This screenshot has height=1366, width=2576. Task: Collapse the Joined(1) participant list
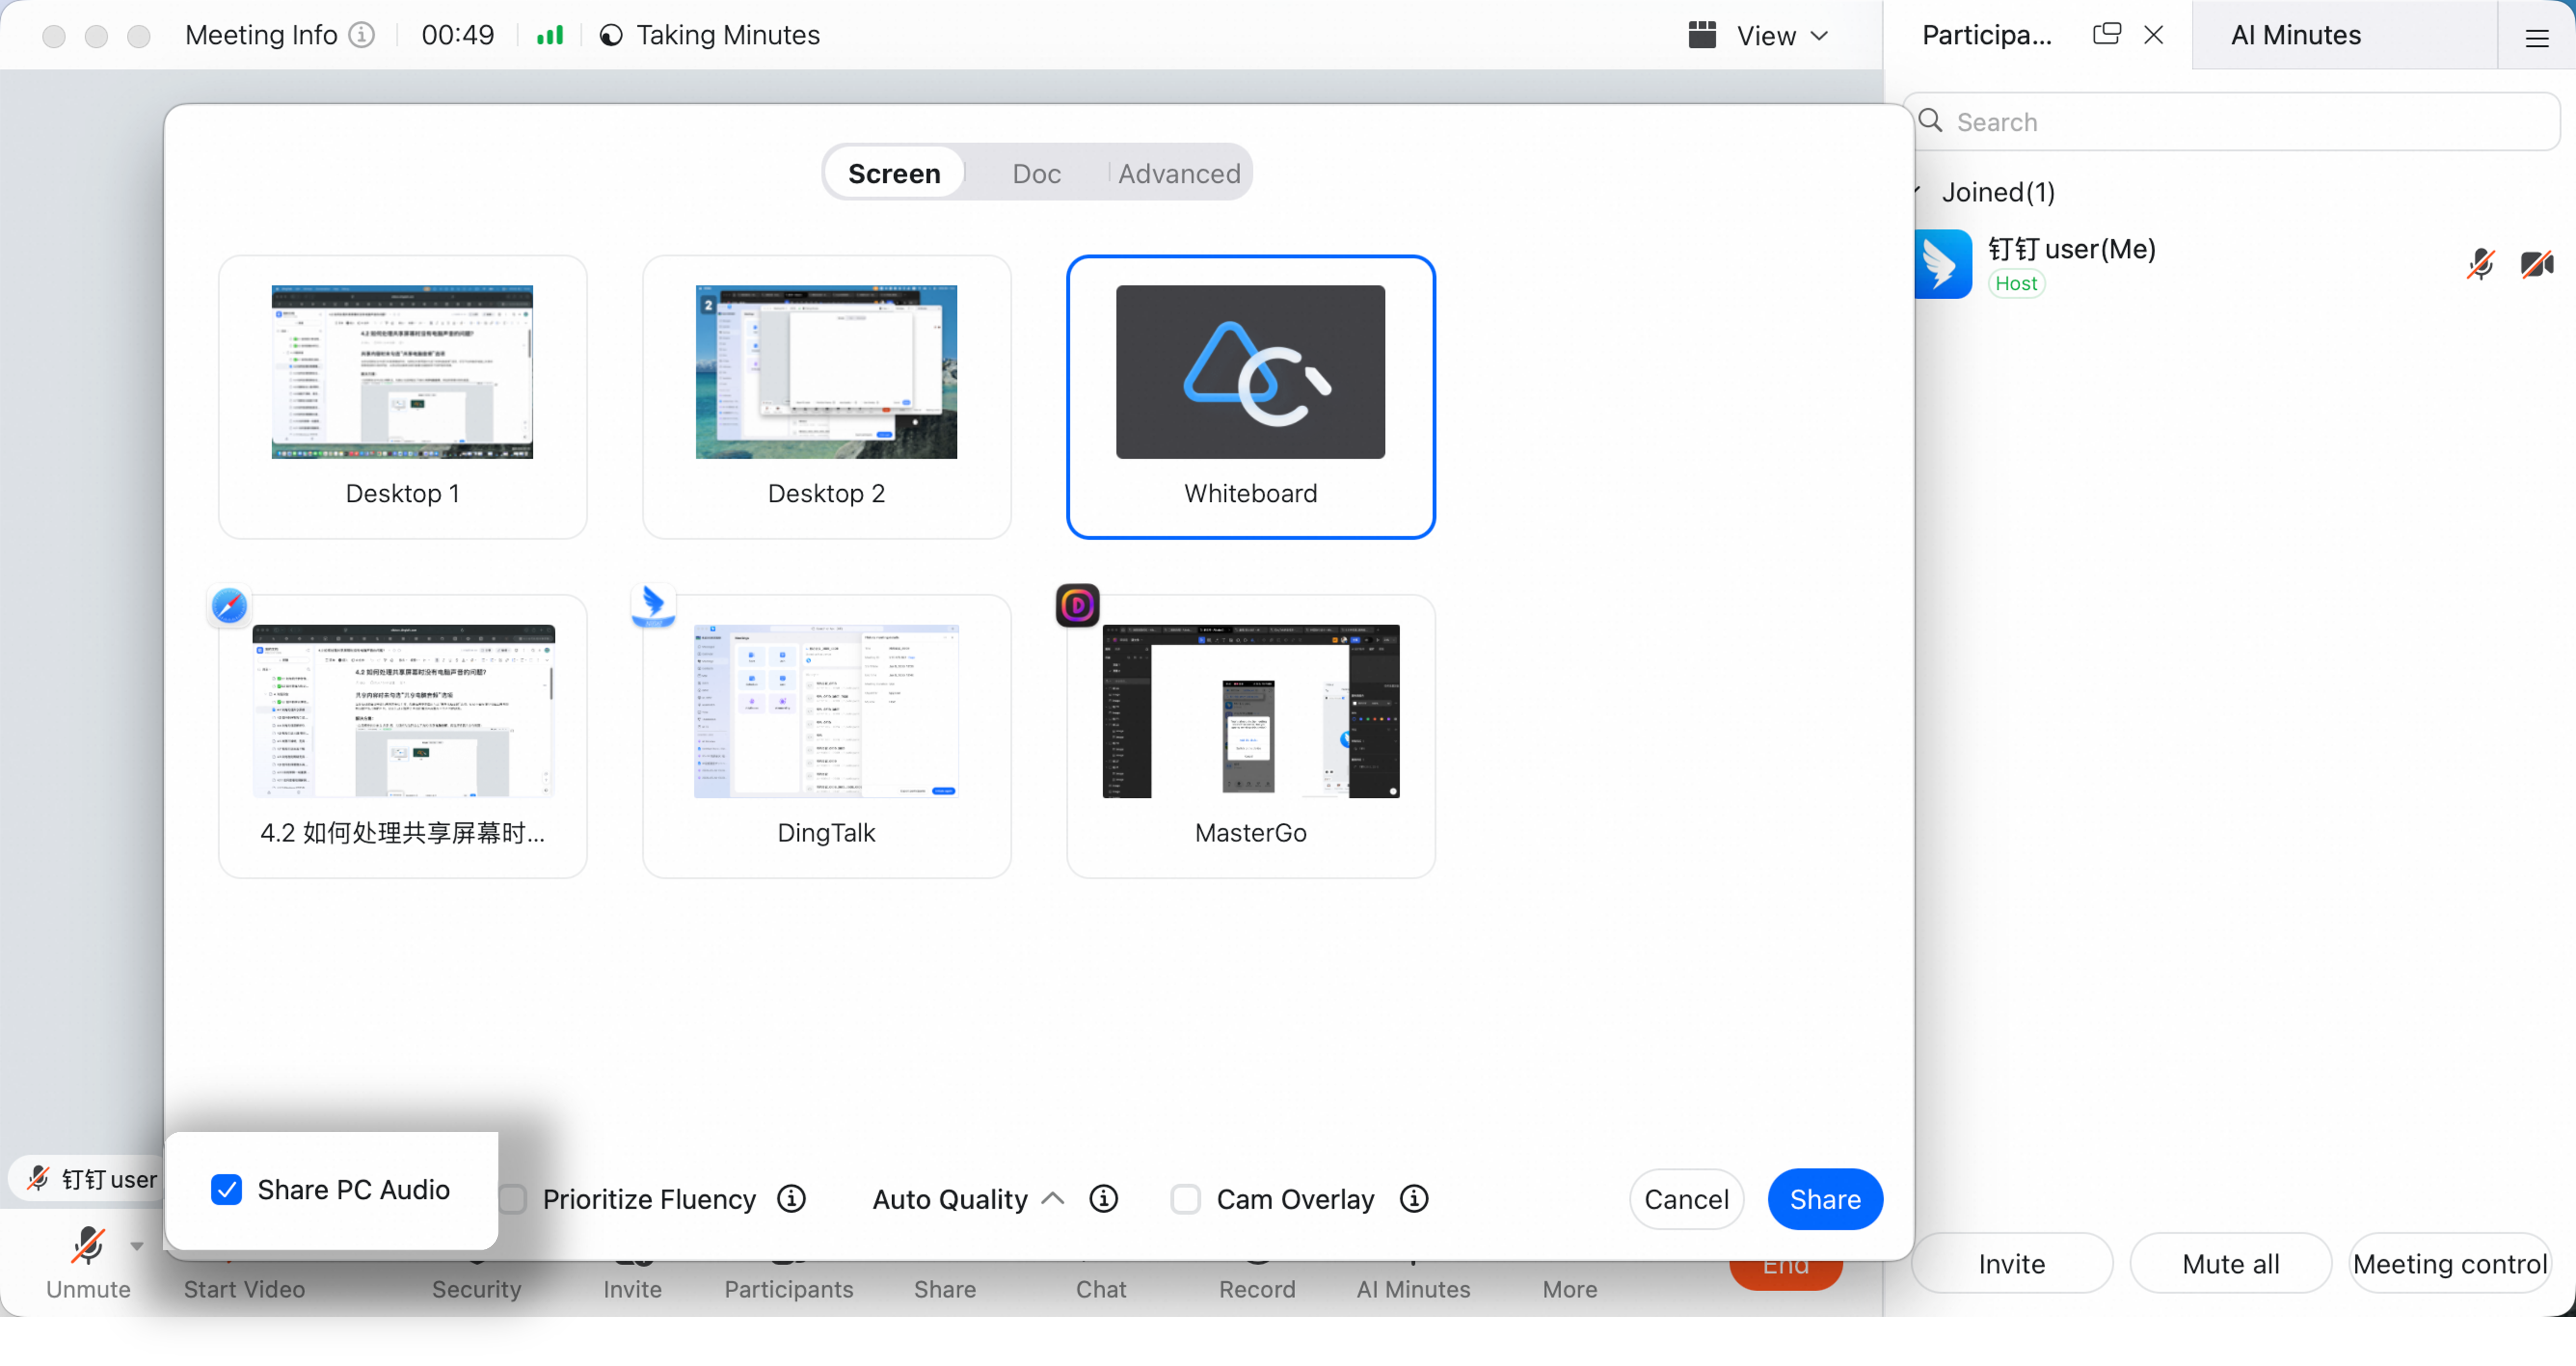pos(1917,191)
